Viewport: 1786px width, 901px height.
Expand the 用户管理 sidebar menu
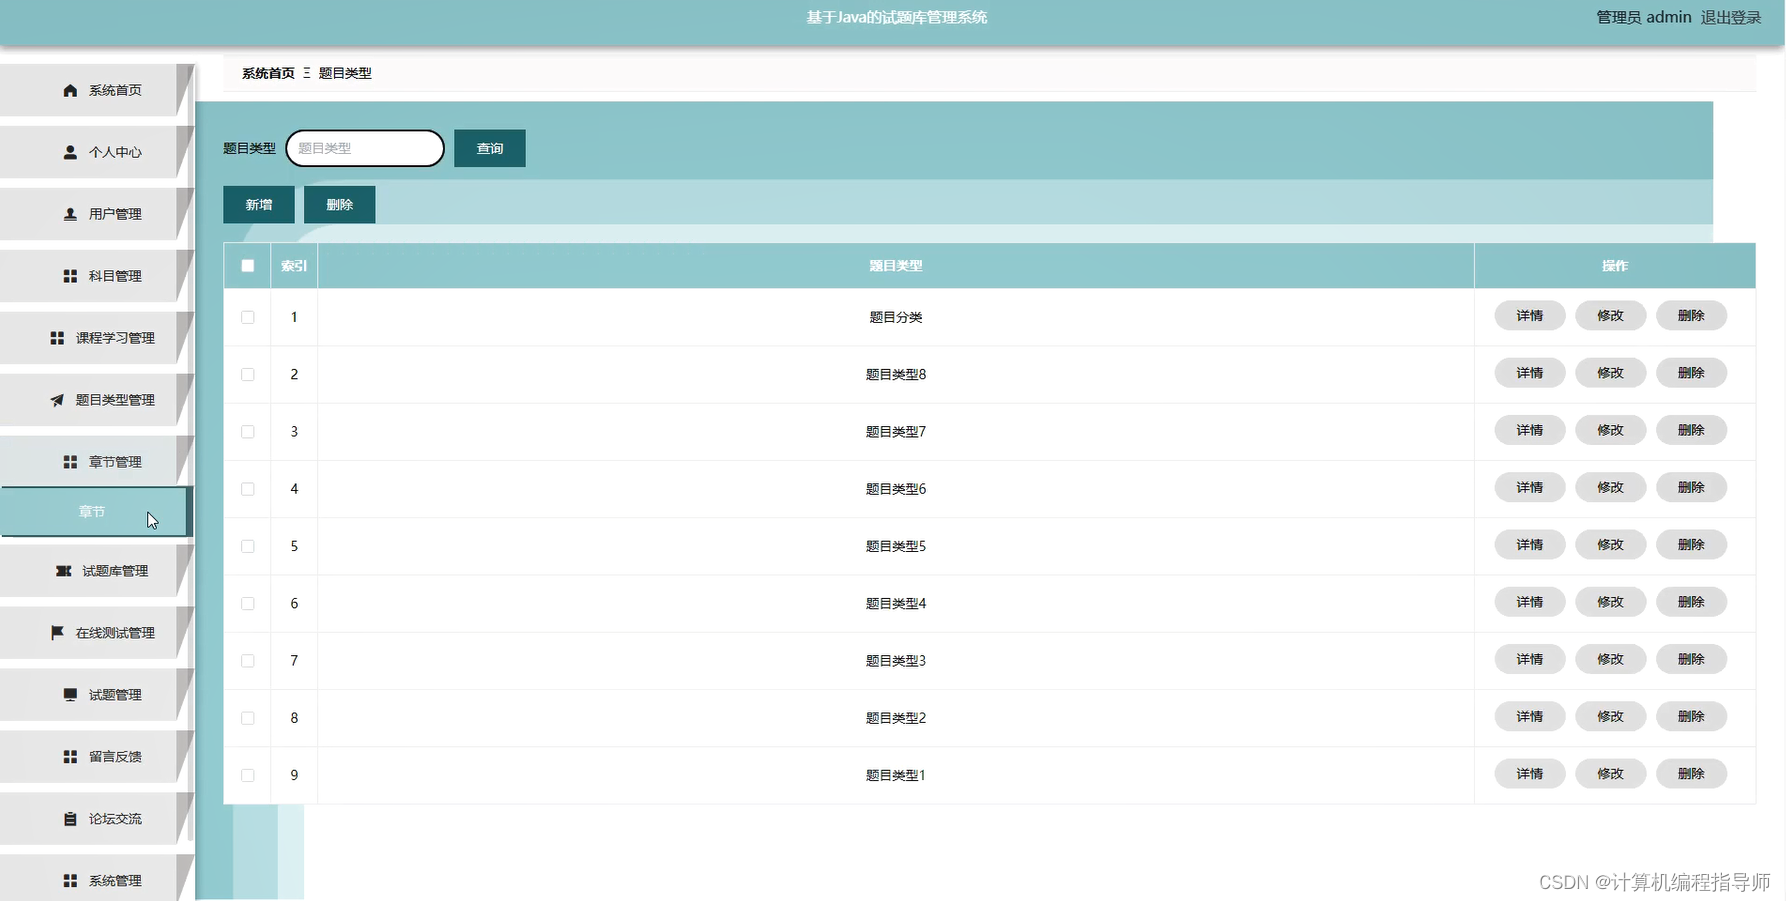[x=95, y=214]
